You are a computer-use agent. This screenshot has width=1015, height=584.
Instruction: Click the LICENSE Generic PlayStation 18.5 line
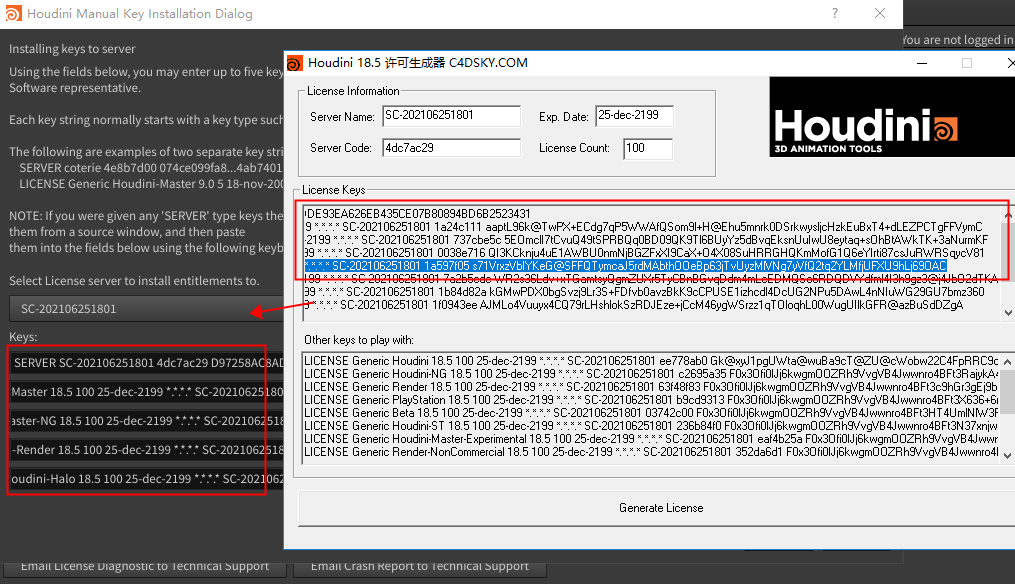point(651,399)
